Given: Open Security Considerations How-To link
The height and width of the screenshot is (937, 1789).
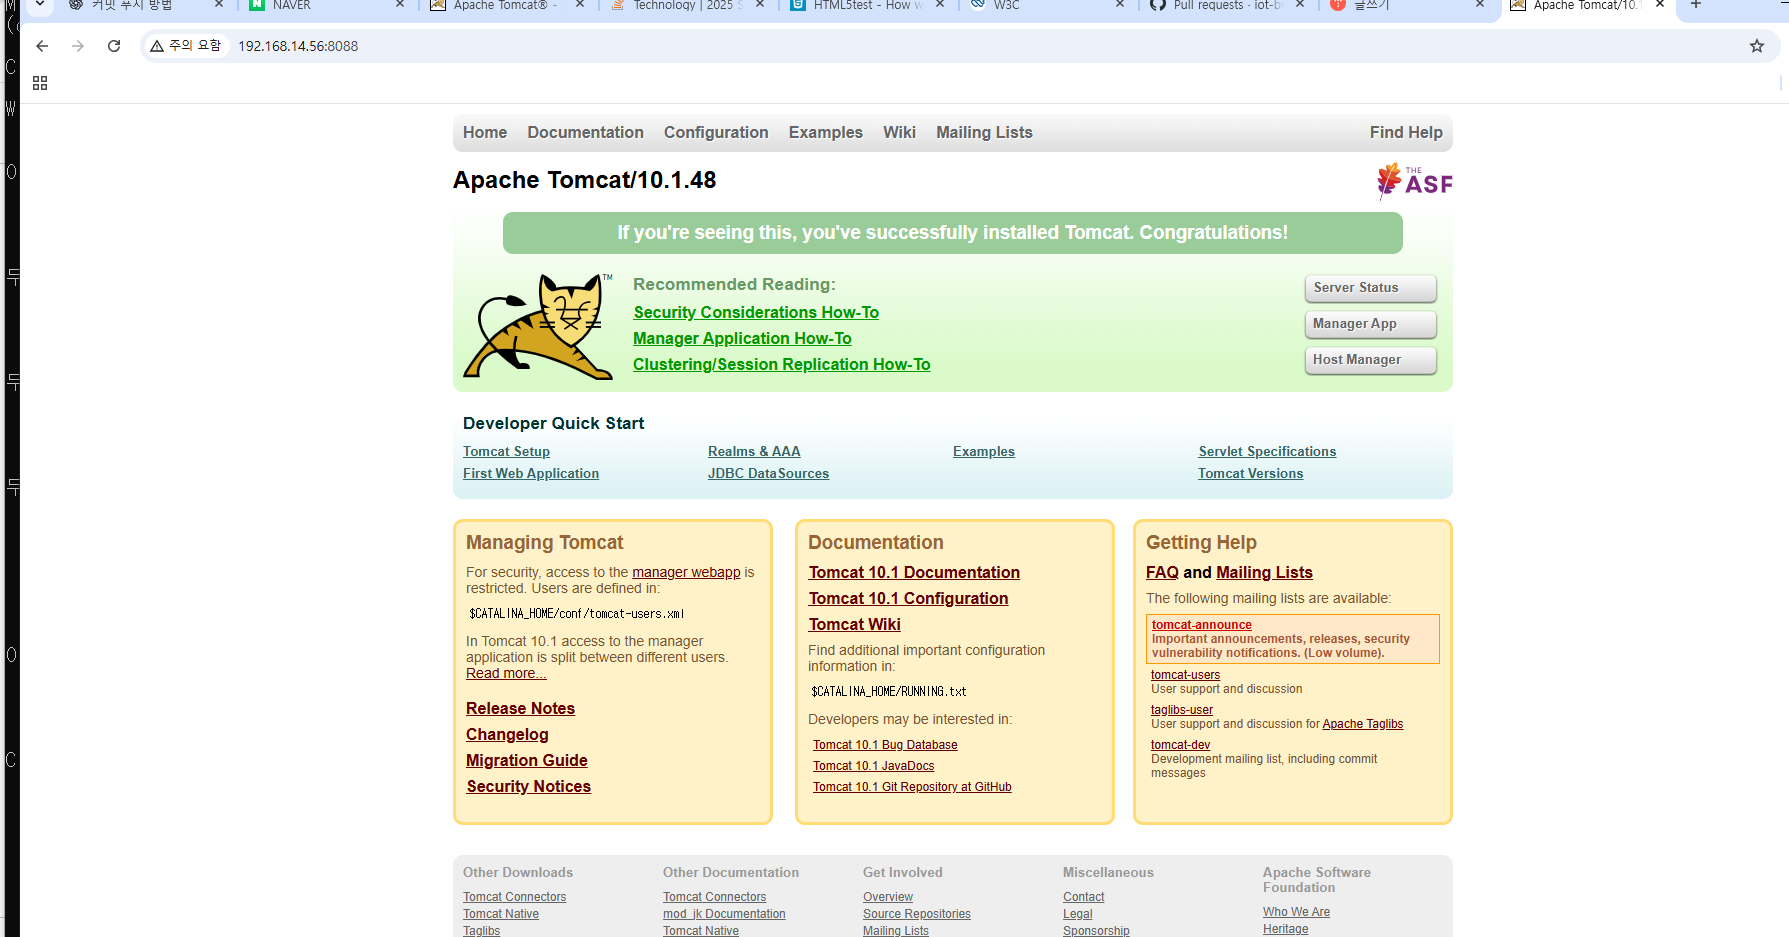Looking at the screenshot, I should 756,312.
